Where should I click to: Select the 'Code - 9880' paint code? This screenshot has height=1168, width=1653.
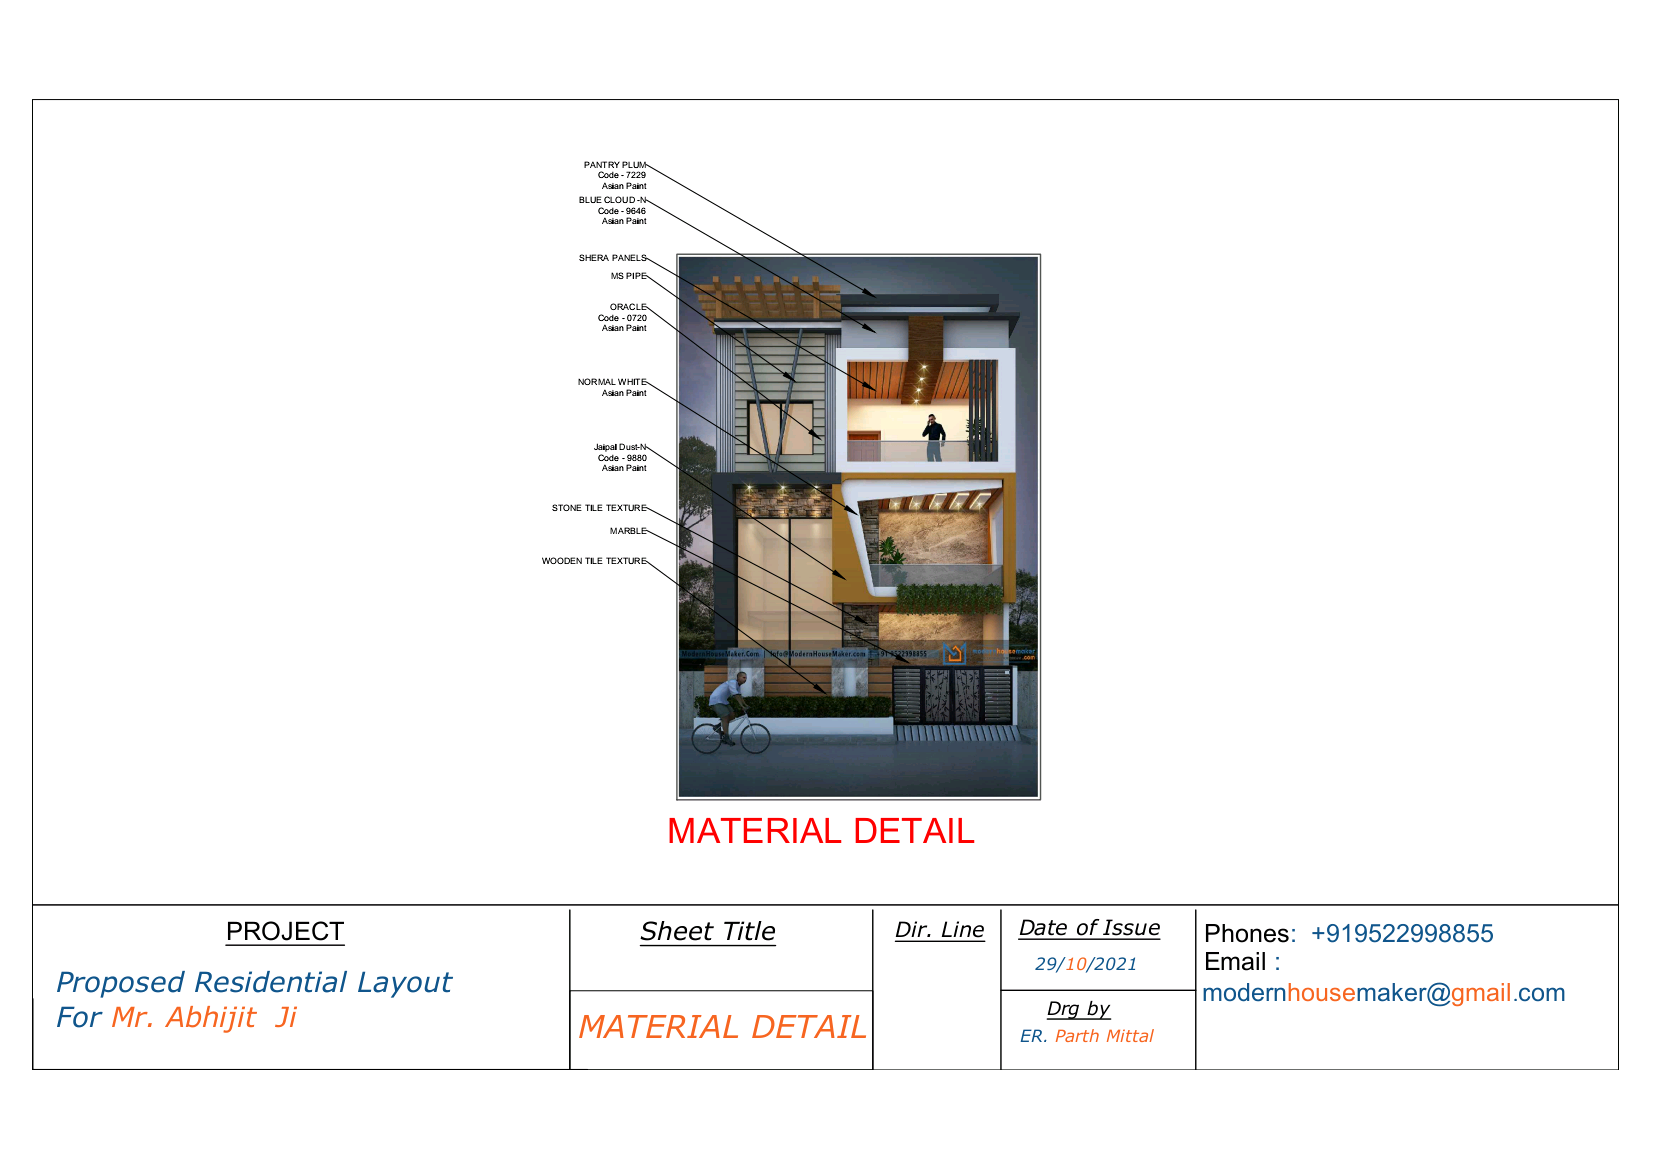click(x=622, y=458)
